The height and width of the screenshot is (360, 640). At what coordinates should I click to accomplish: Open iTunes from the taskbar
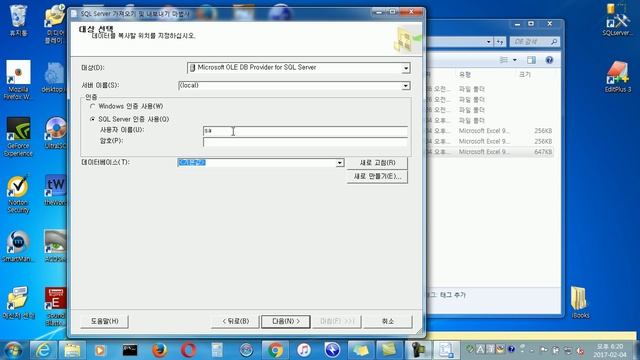[304, 350]
